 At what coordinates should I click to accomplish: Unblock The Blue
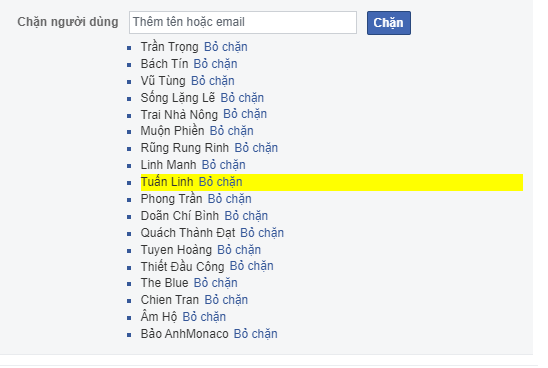click(x=216, y=283)
